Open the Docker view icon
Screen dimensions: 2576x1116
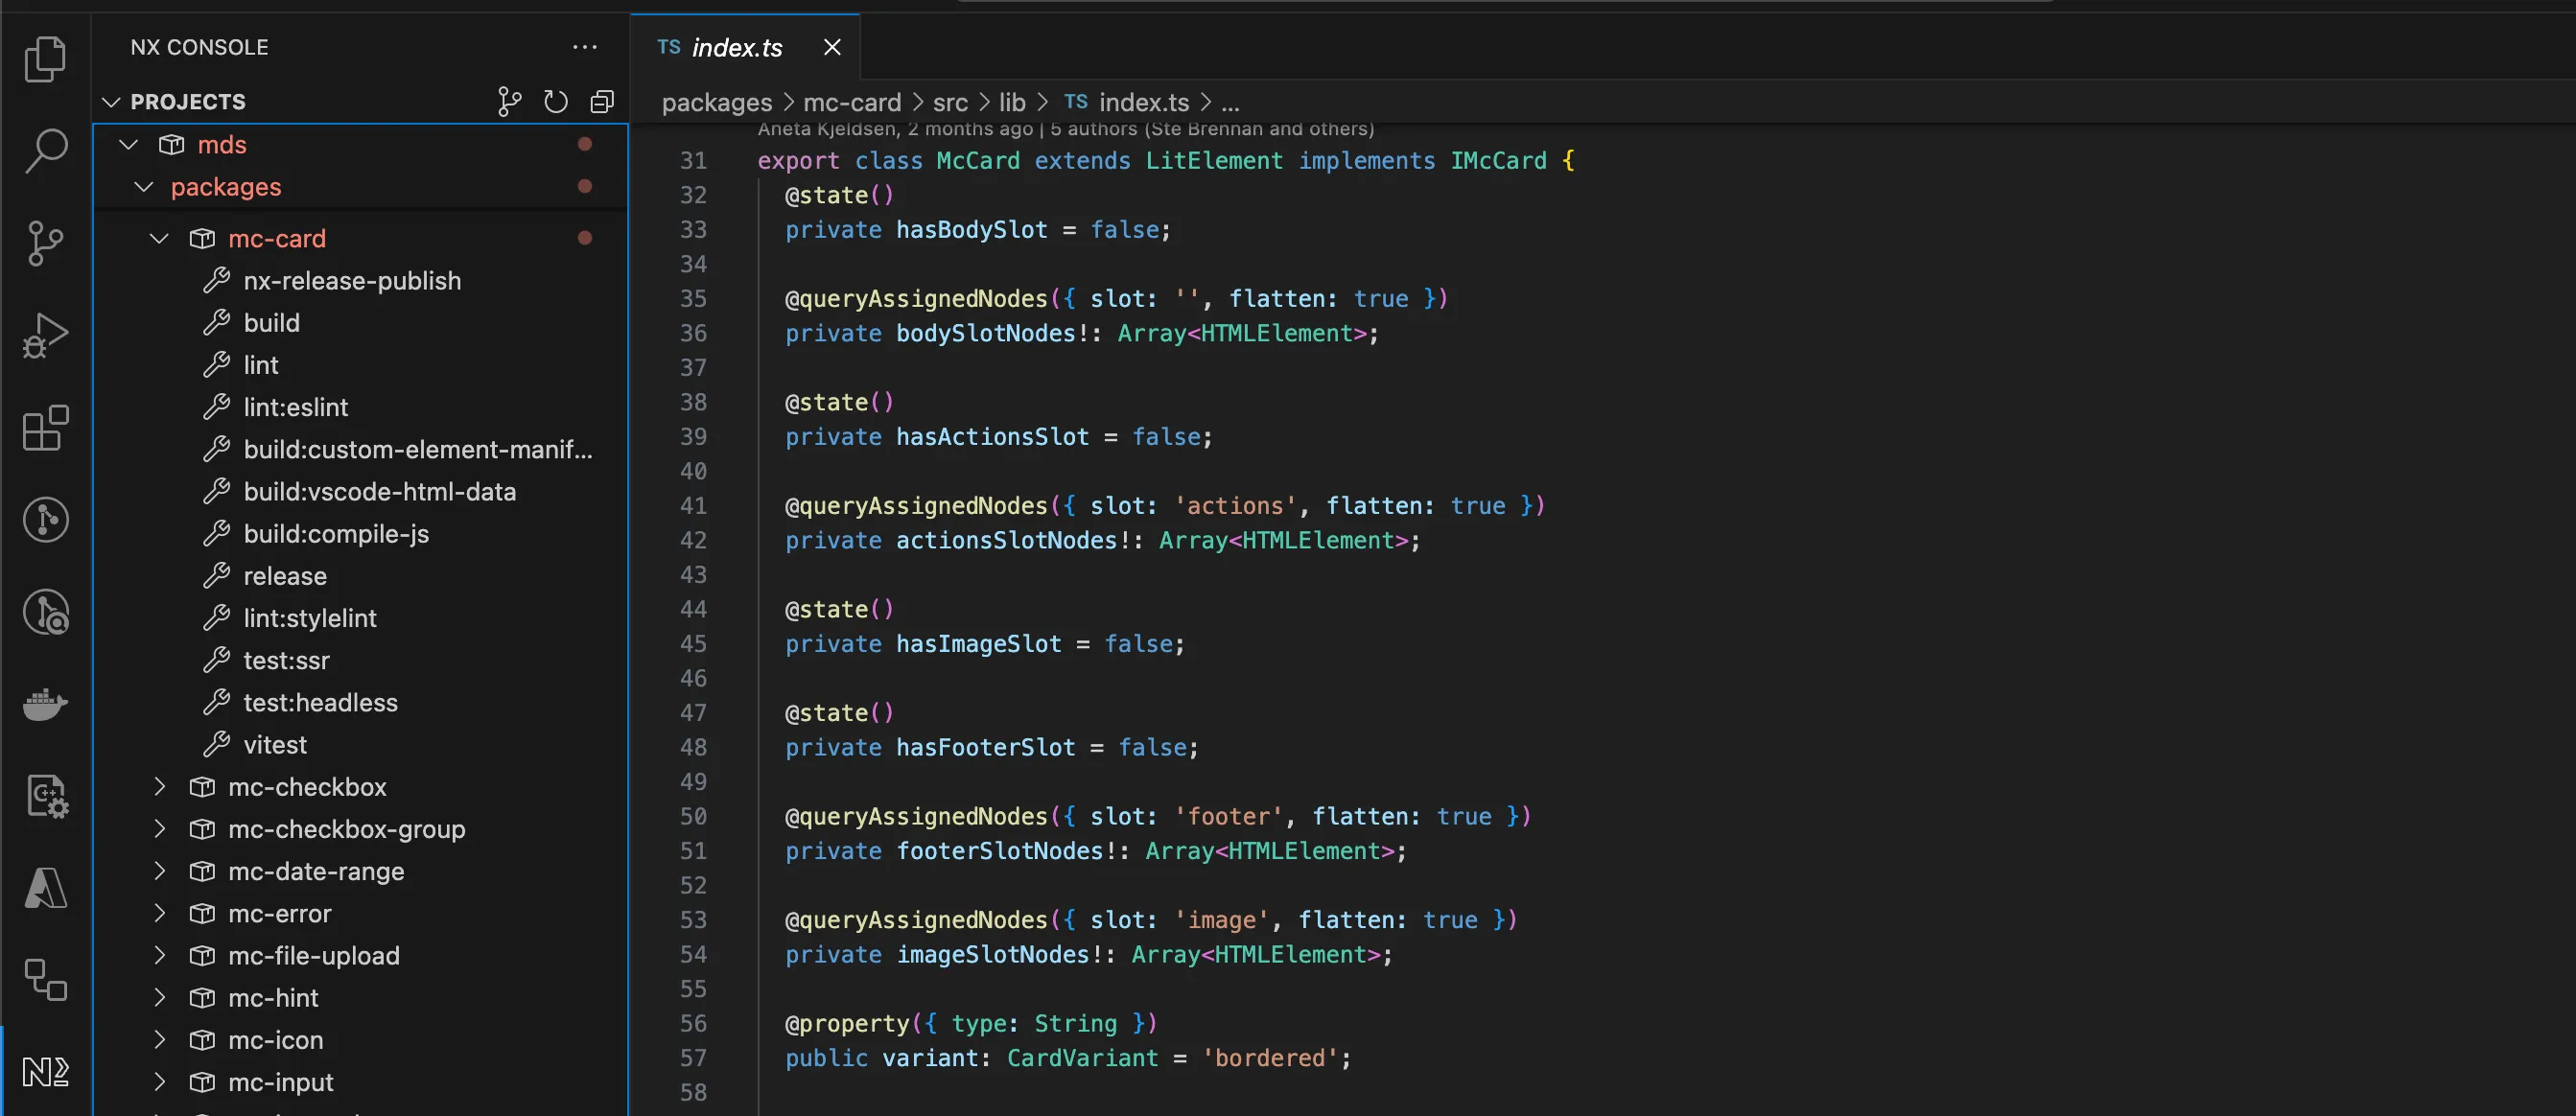coord(45,704)
